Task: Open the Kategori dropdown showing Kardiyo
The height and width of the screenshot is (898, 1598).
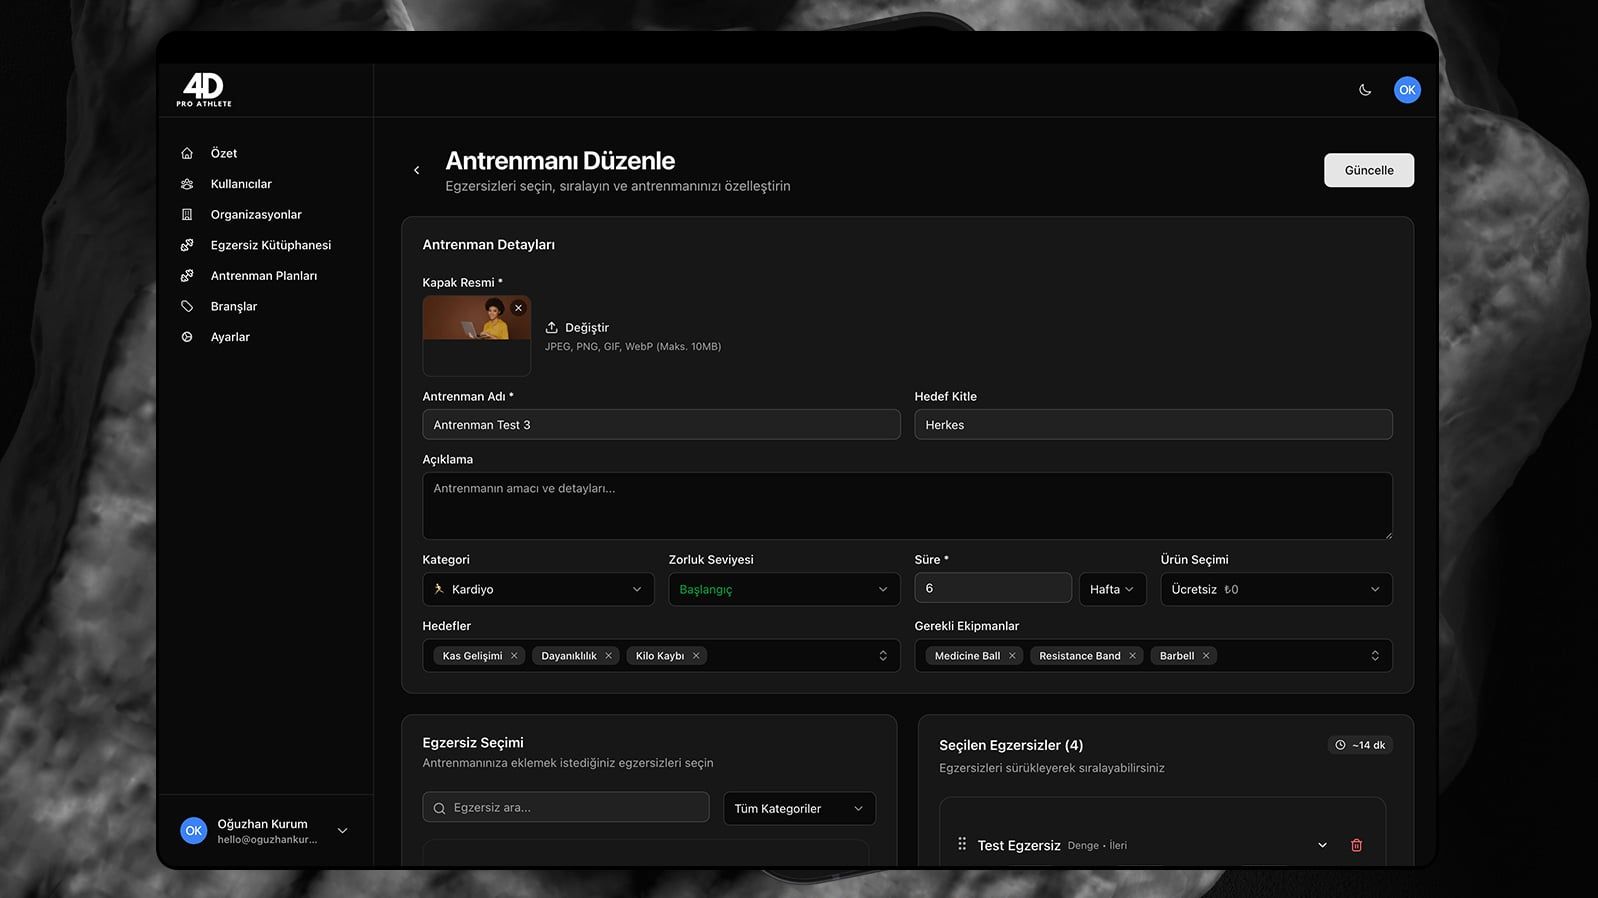Action: tap(538, 589)
